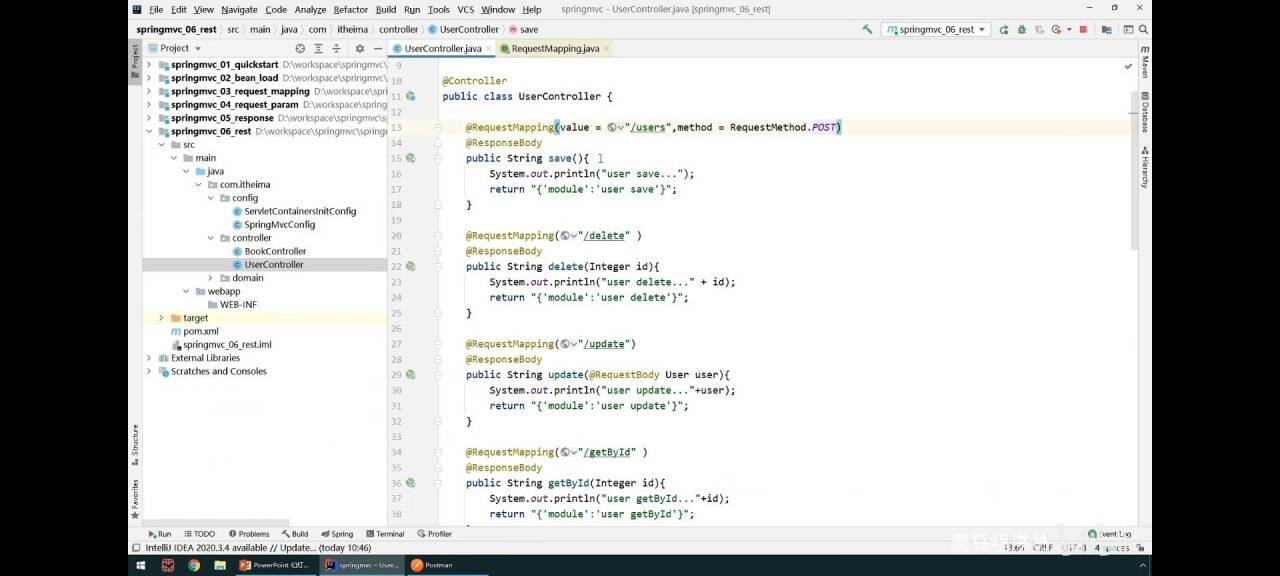
Task: Click the Rerun configuration icon in toolbar
Action: tap(1006, 30)
